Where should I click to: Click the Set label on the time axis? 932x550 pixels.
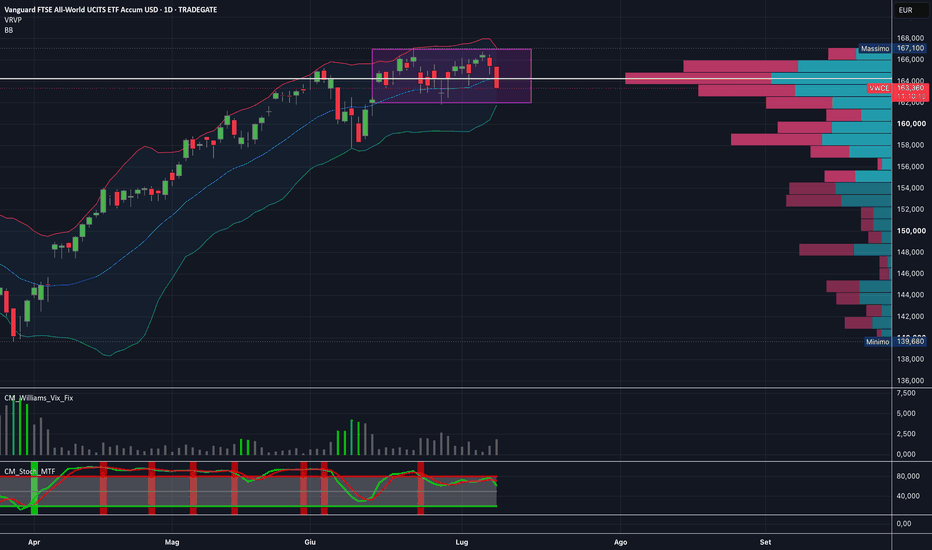click(x=766, y=542)
